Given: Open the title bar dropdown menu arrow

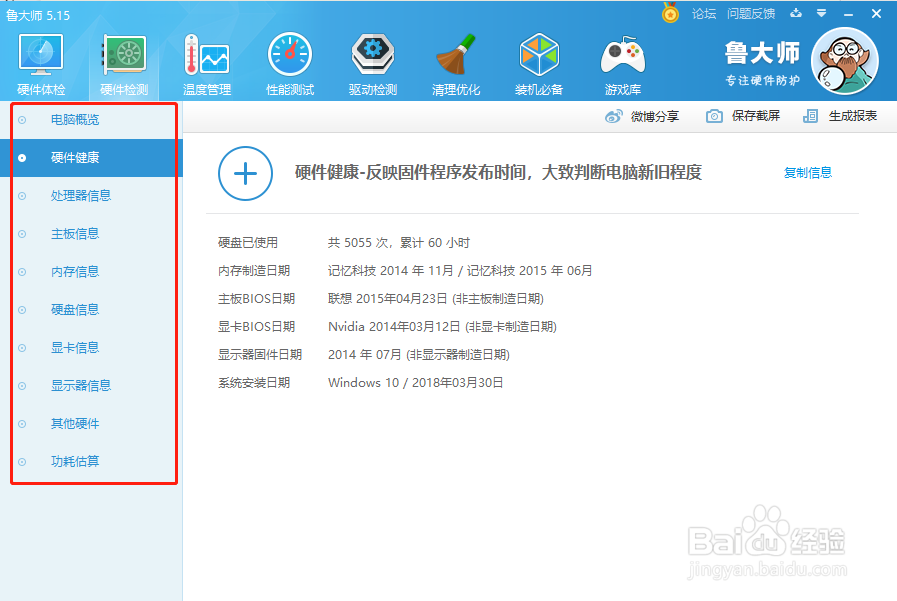Looking at the screenshot, I should tap(821, 13).
